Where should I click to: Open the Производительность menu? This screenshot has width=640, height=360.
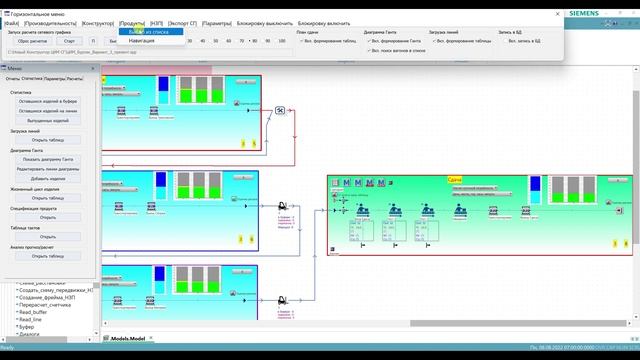[x=50, y=24]
